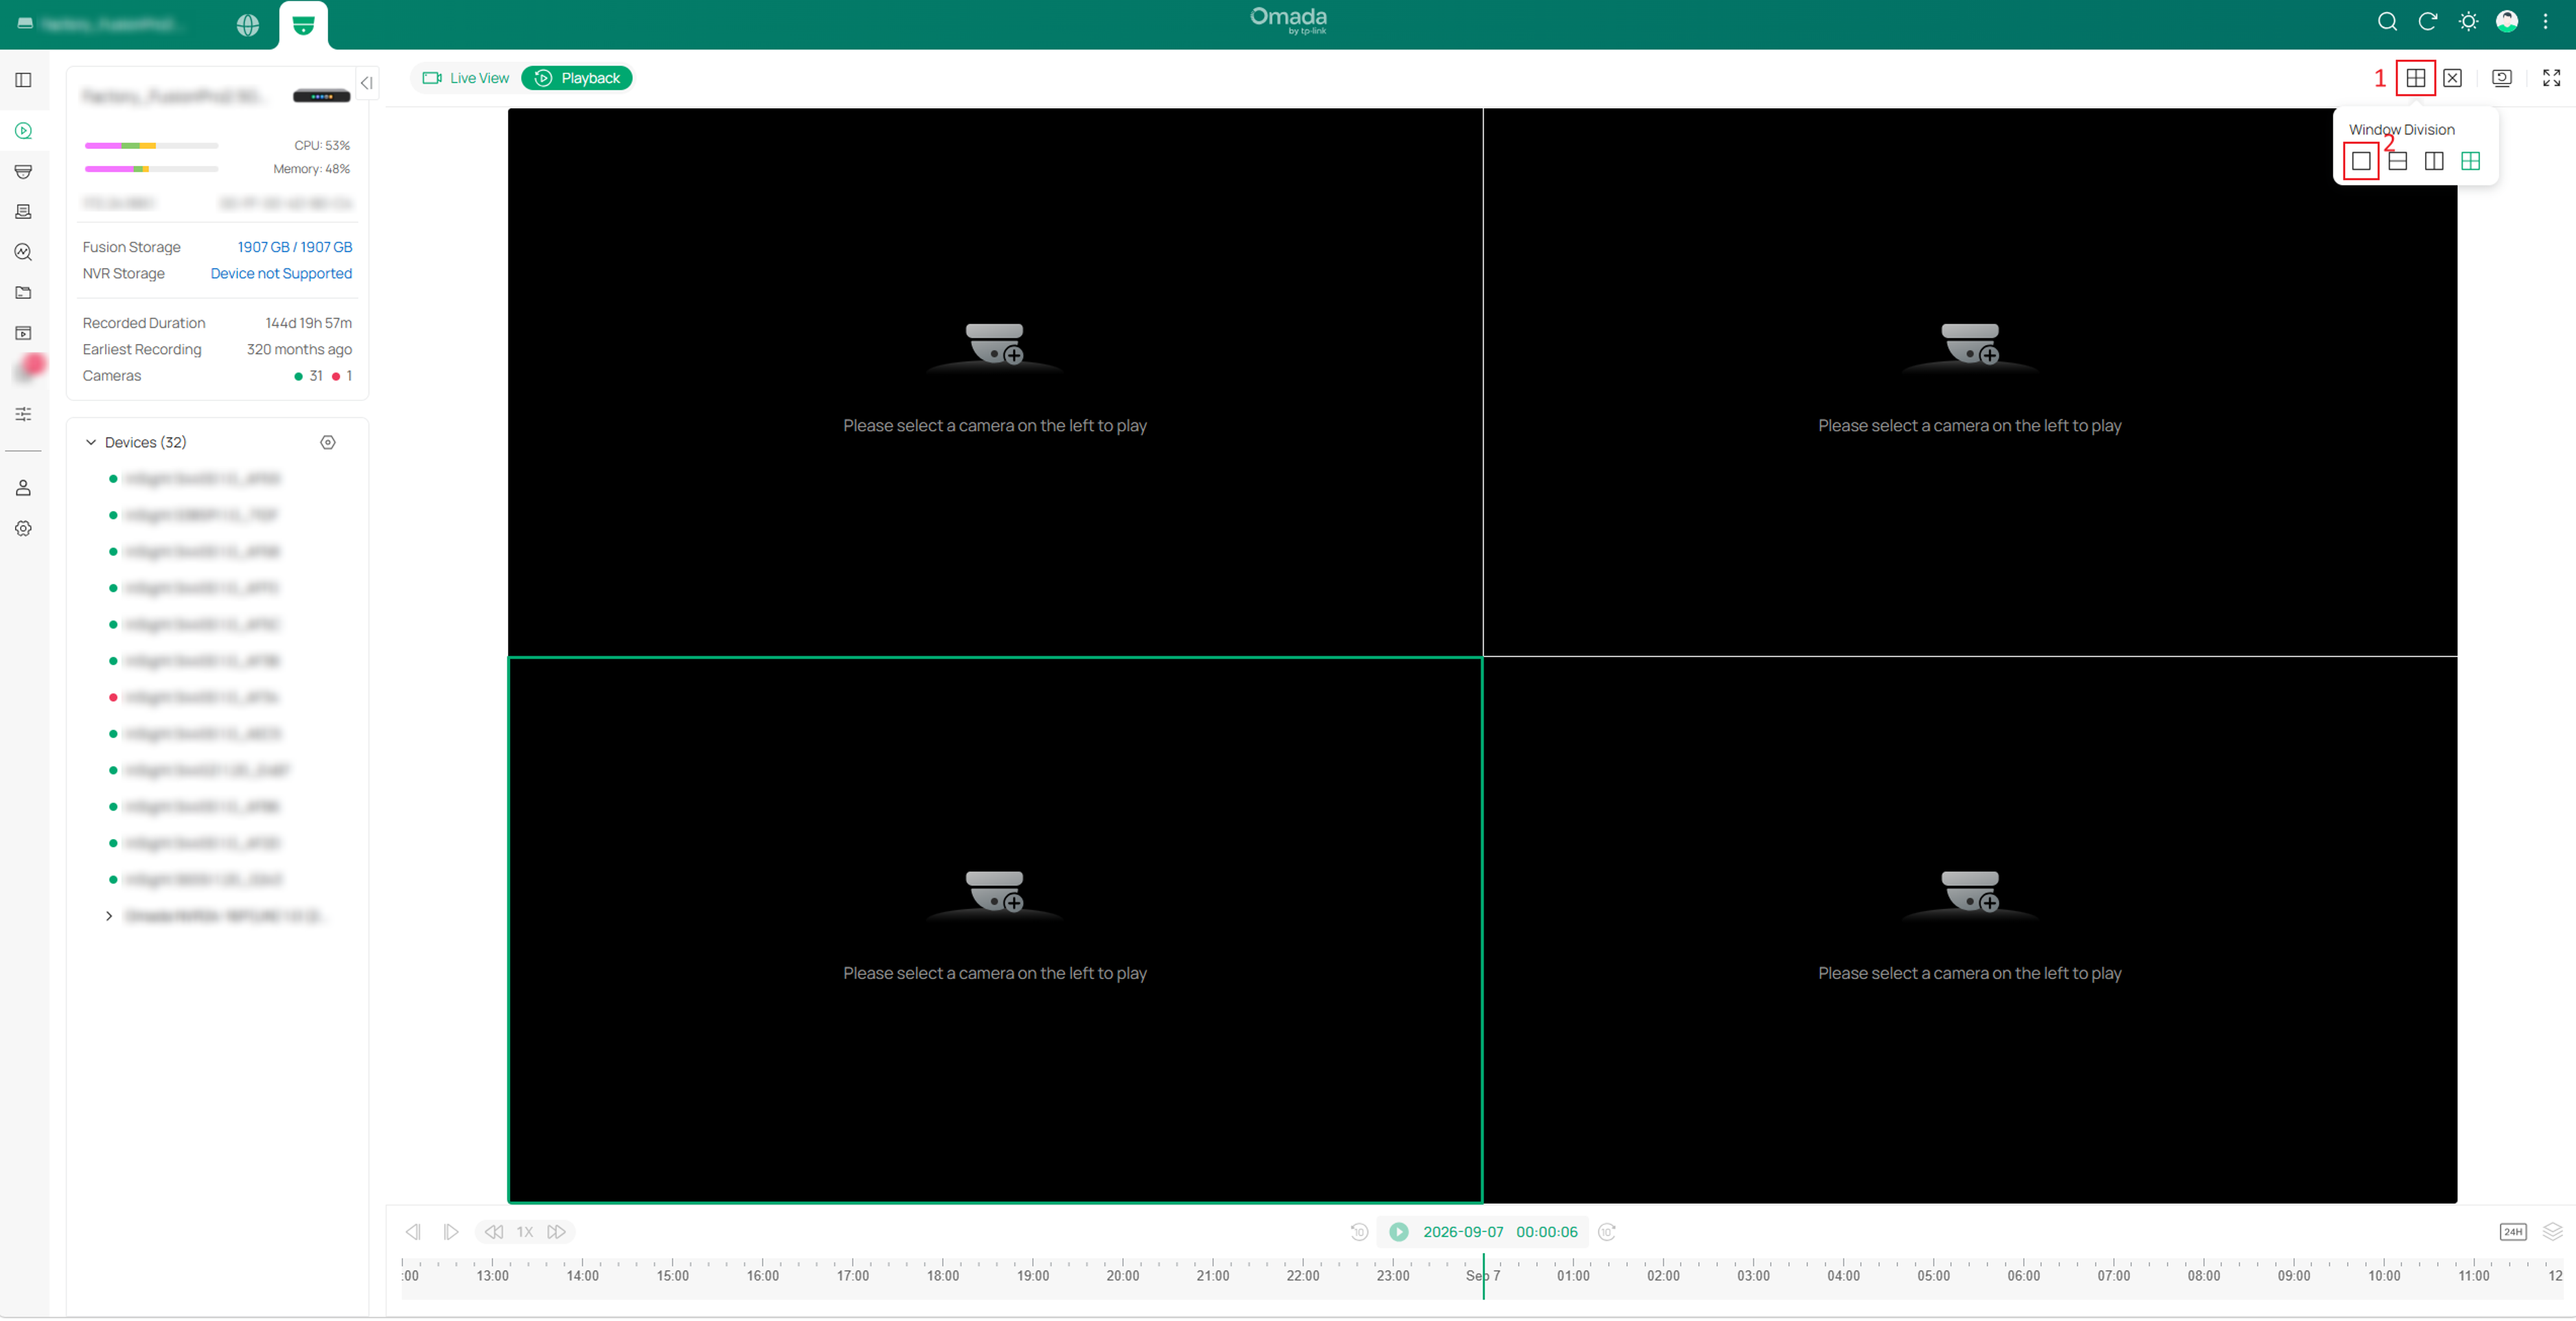
Task: Open the user avatar account menu
Action: [x=2507, y=22]
